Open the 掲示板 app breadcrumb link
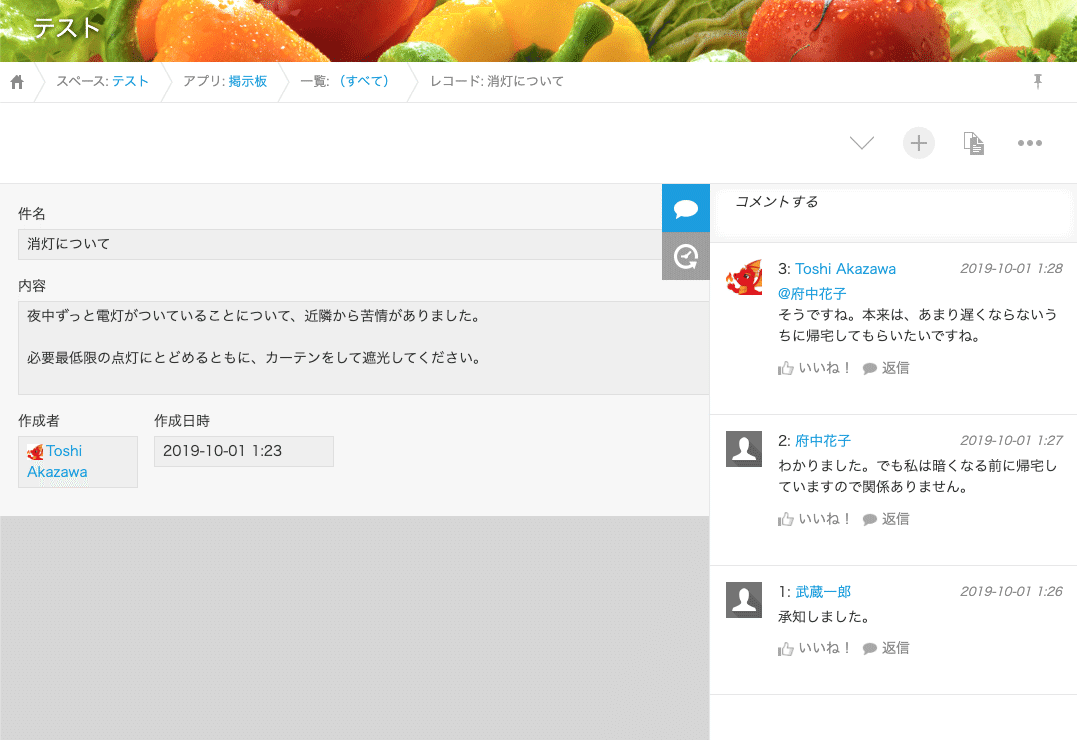This screenshot has height=740, width=1077. [248, 81]
